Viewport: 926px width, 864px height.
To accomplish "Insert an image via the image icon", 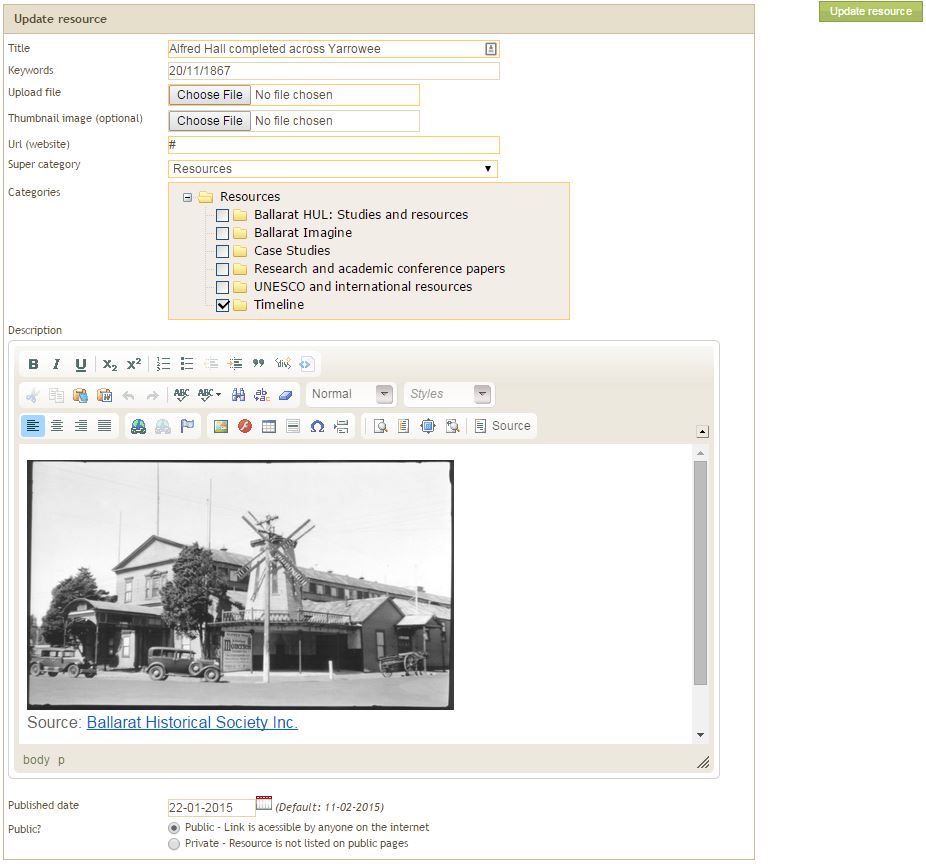I will (x=221, y=426).
